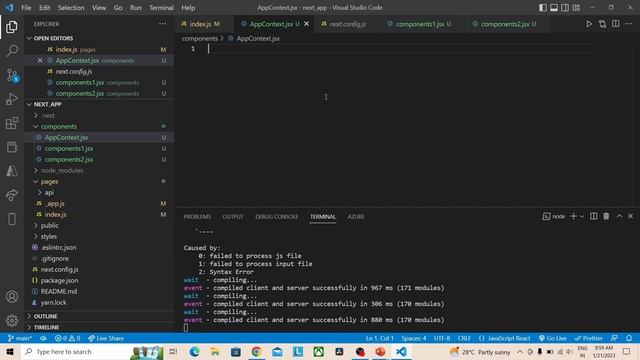
Task: Switch to the next.config.js editor tab
Action: pyautogui.click(x=347, y=24)
